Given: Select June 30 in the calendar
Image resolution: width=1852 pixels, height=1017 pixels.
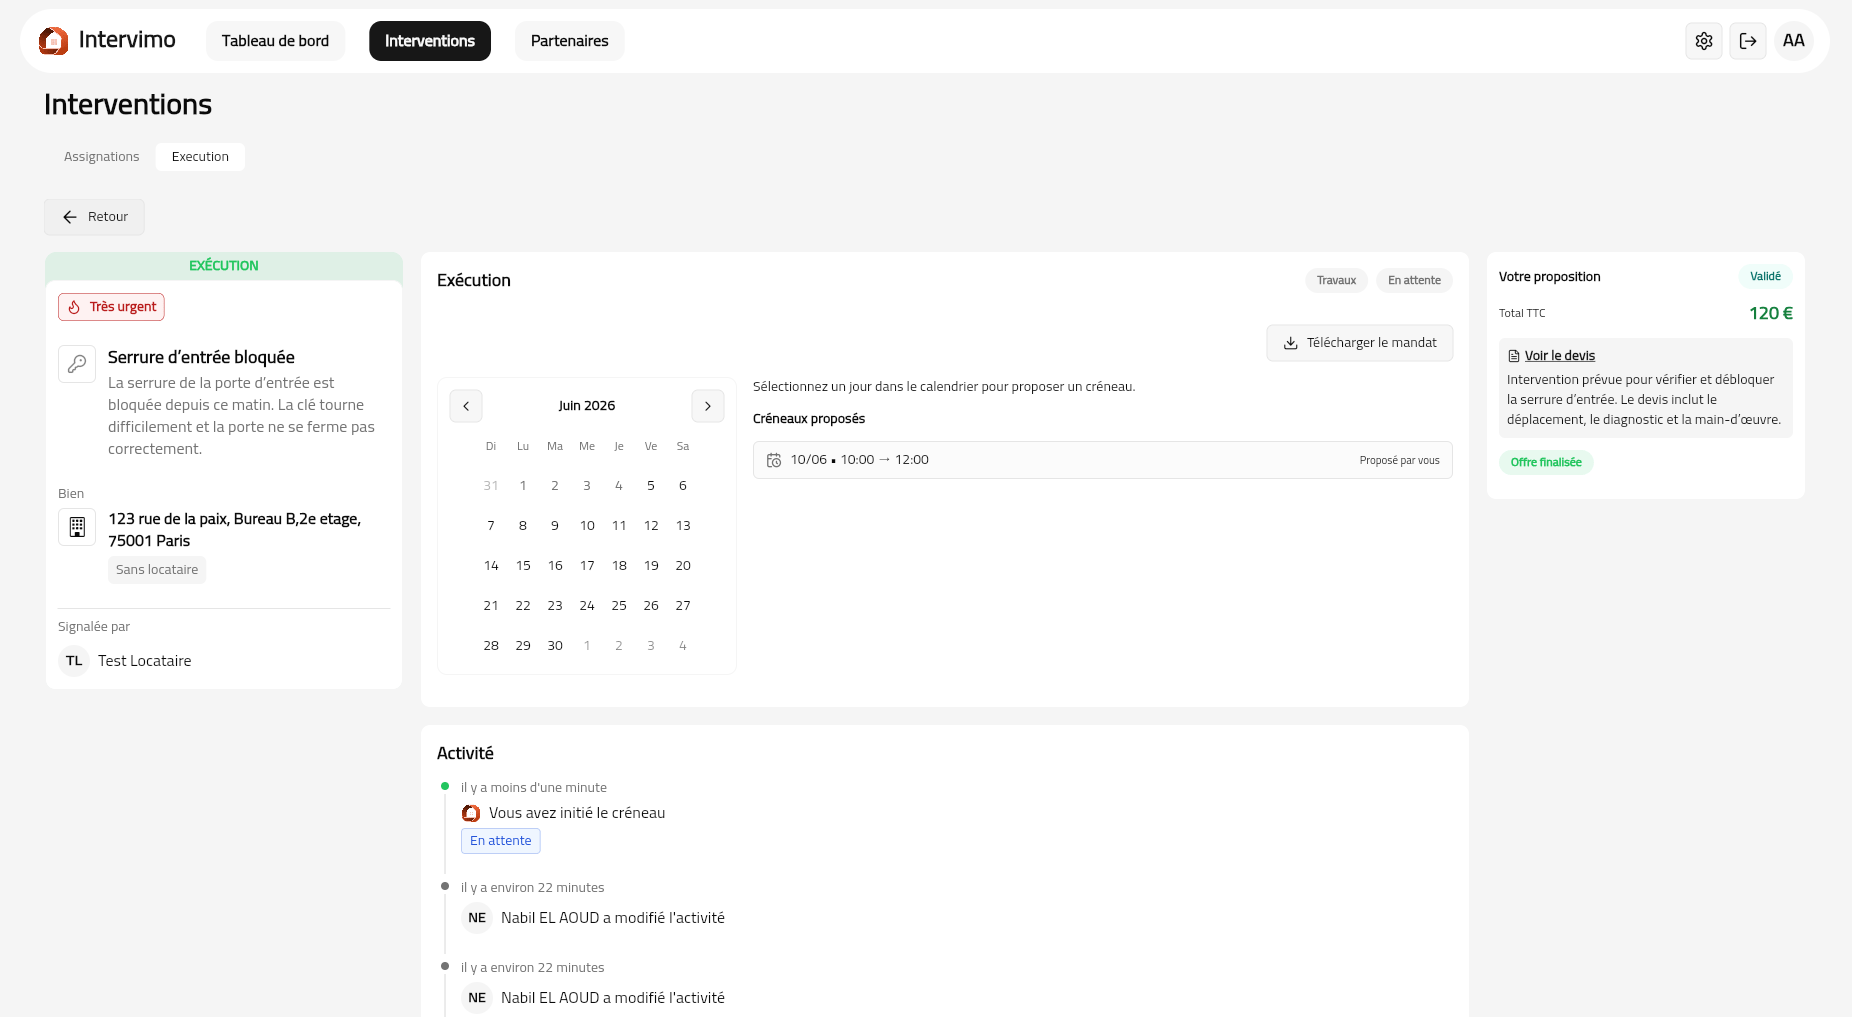Looking at the screenshot, I should click(555, 646).
